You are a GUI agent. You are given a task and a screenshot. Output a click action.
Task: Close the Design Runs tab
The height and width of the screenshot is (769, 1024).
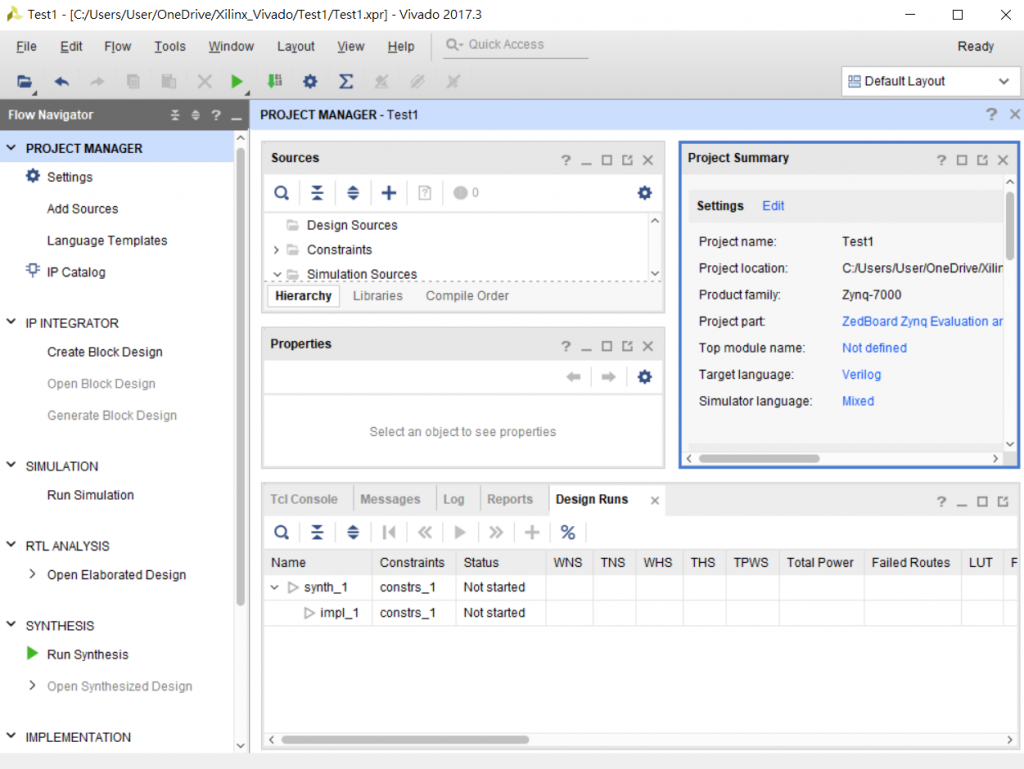(x=654, y=500)
